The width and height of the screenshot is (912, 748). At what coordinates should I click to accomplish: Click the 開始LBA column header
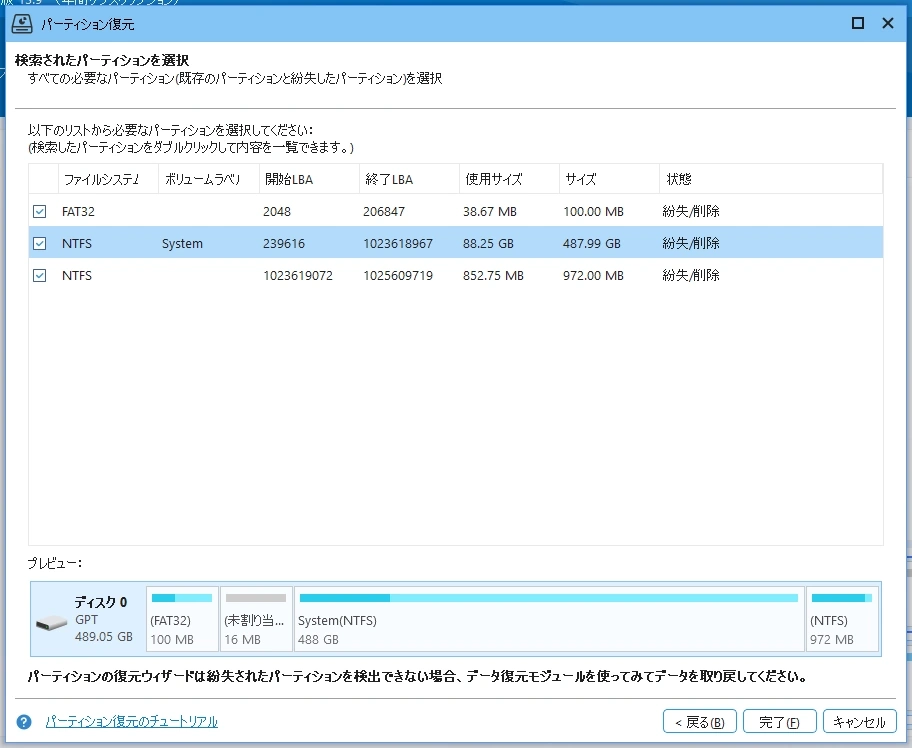(x=309, y=179)
